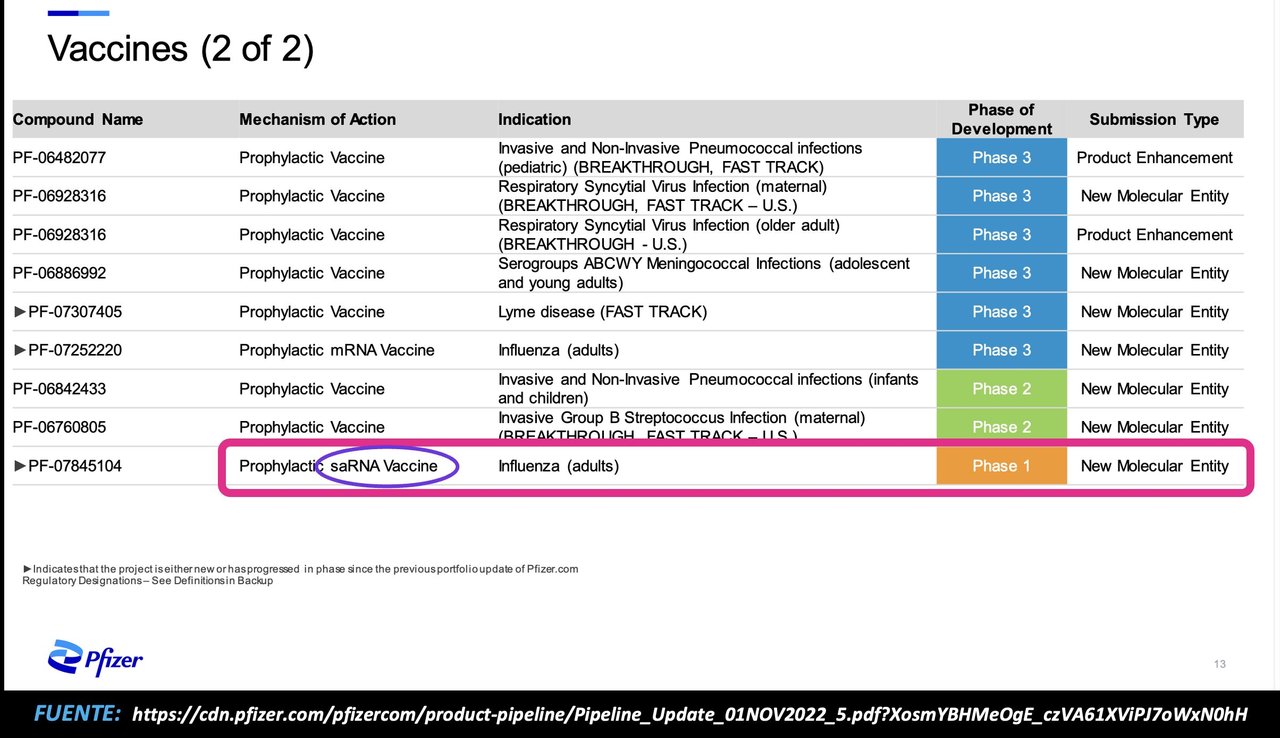This screenshot has width=1280, height=738.
Task: Click the 'FUENTE:' label
Action: pos(77,713)
